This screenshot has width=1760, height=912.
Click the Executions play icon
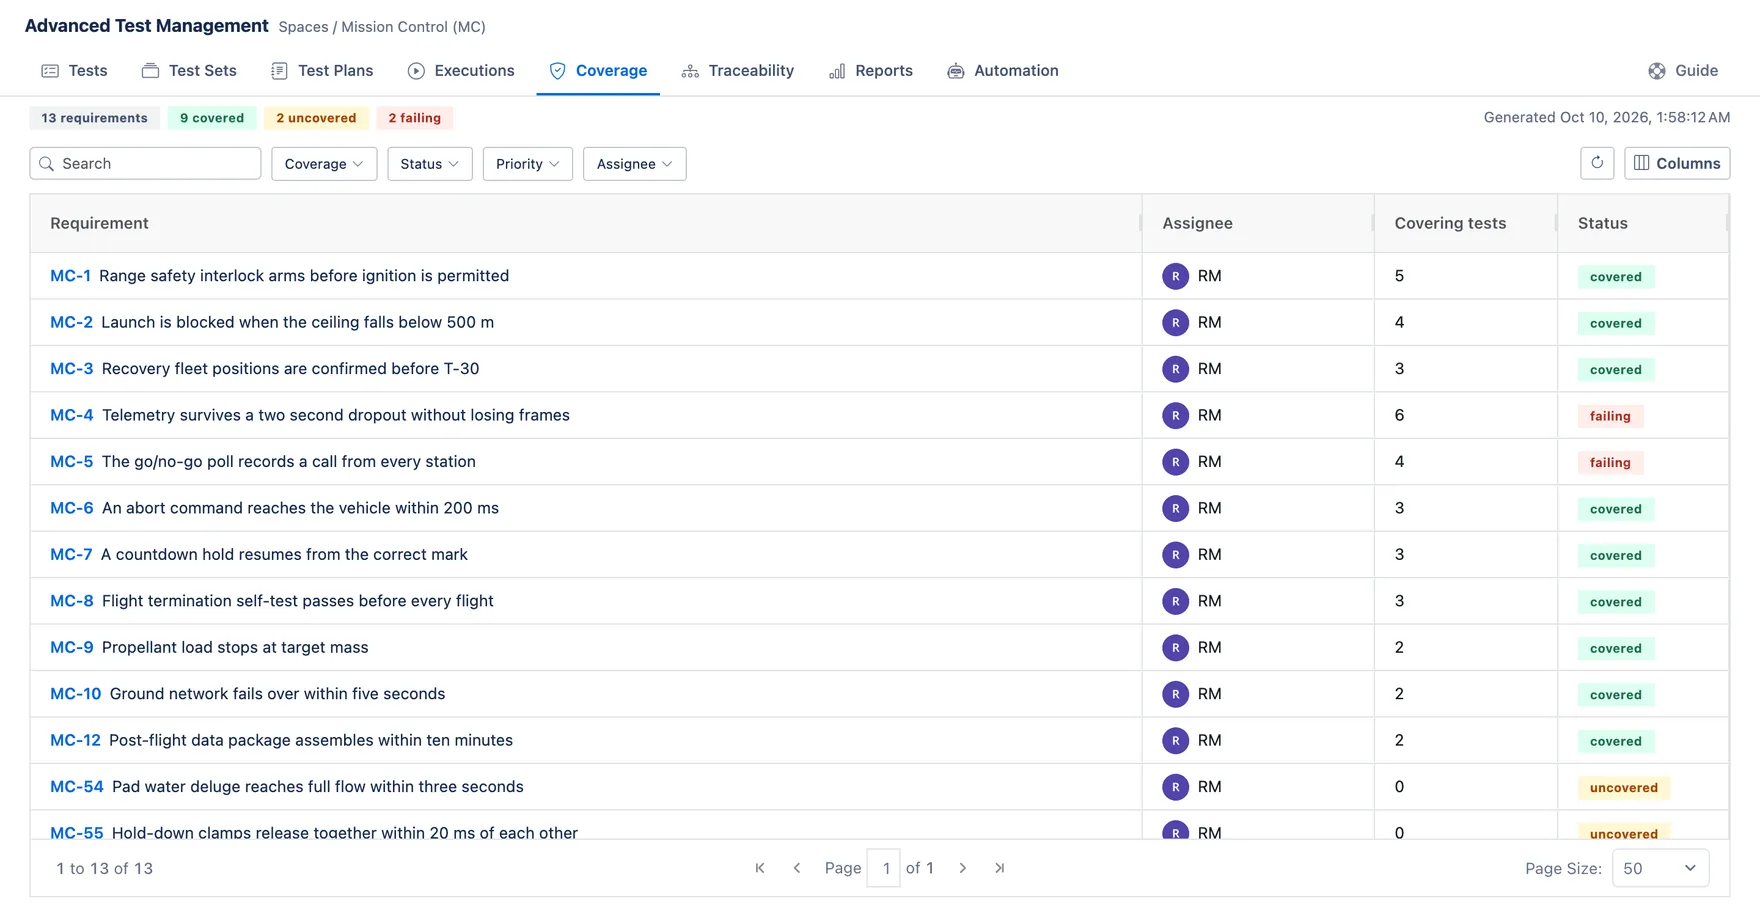pos(416,71)
